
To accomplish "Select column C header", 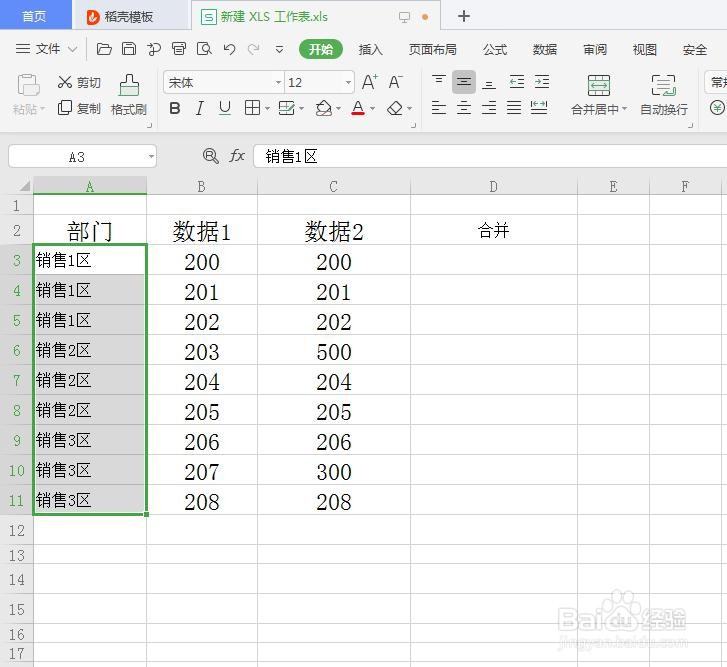I will pos(334,186).
